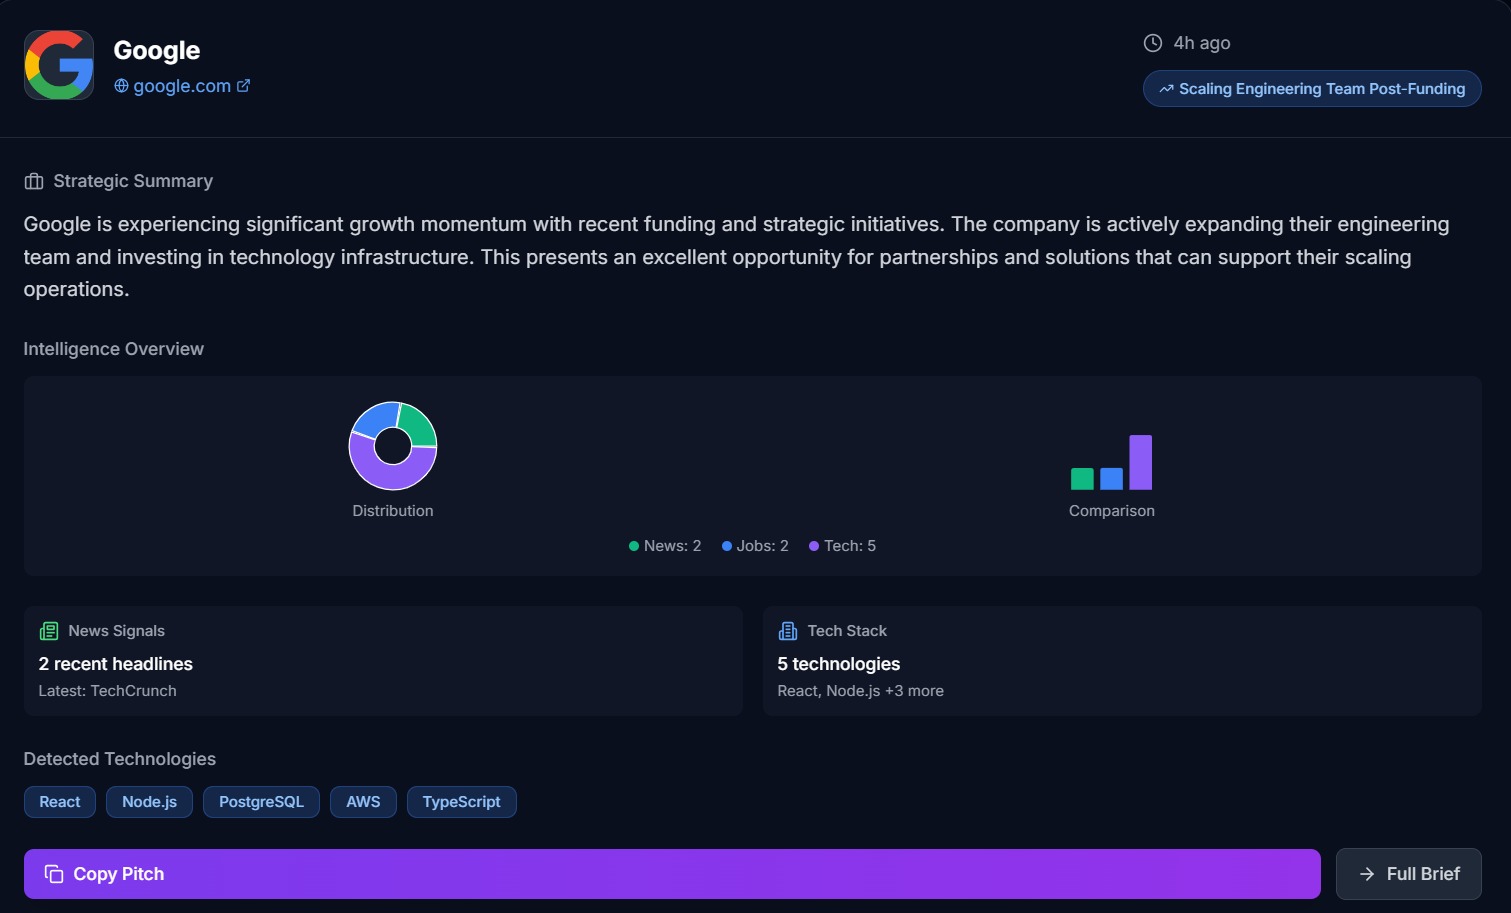Image resolution: width=1511 pixels, height=913 pixels.
Task: Click the external link icon beside google.com
Action: coord(243,86)
